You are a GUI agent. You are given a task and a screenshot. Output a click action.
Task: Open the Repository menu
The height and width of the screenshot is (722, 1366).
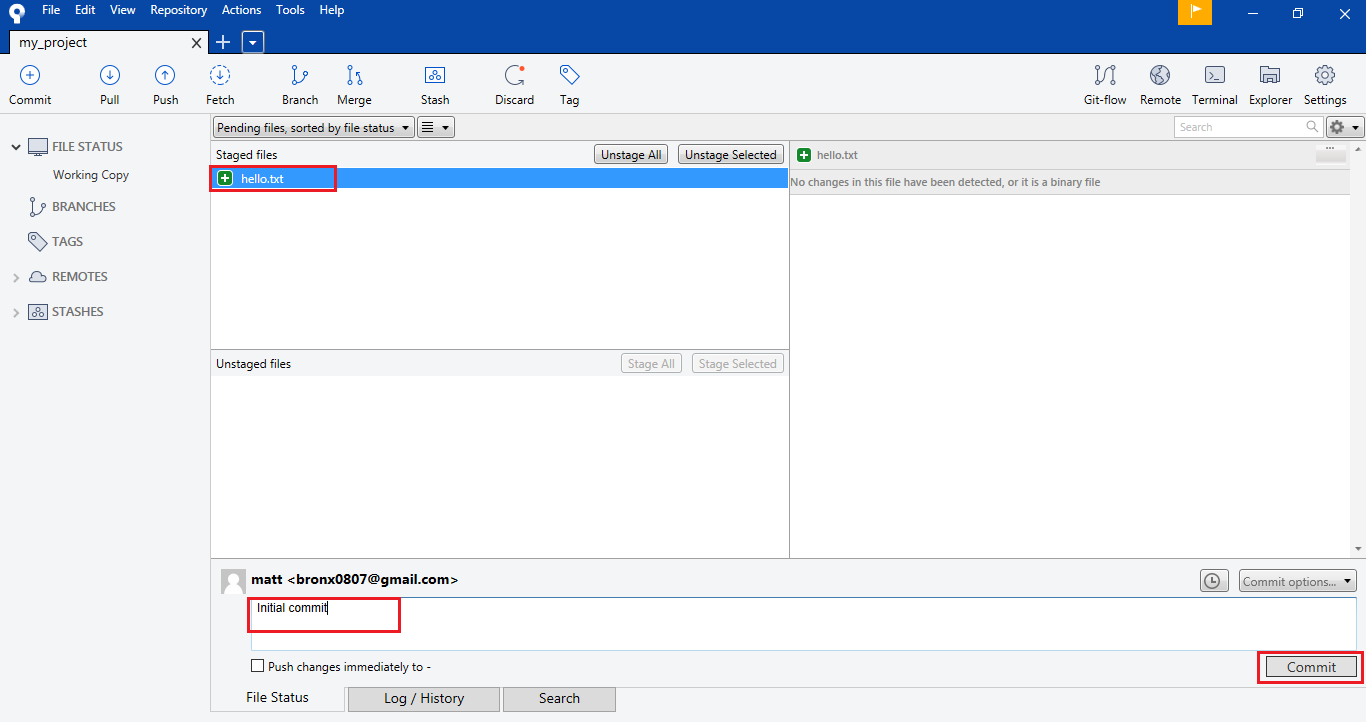pyautogui.click(x=178, y=10)
